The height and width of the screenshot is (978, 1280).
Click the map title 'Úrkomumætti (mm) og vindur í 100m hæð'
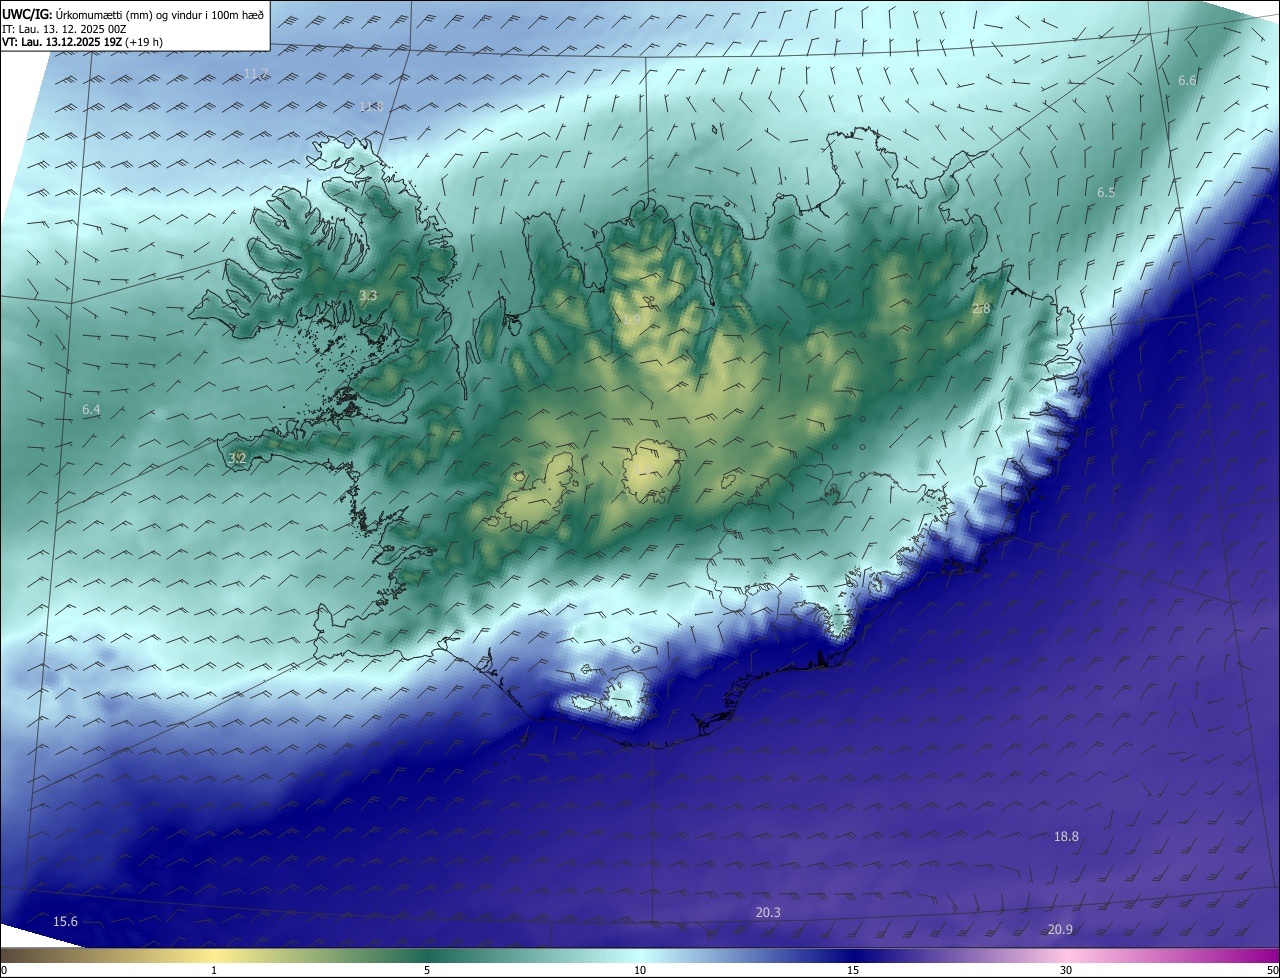(x=159, y=14)
